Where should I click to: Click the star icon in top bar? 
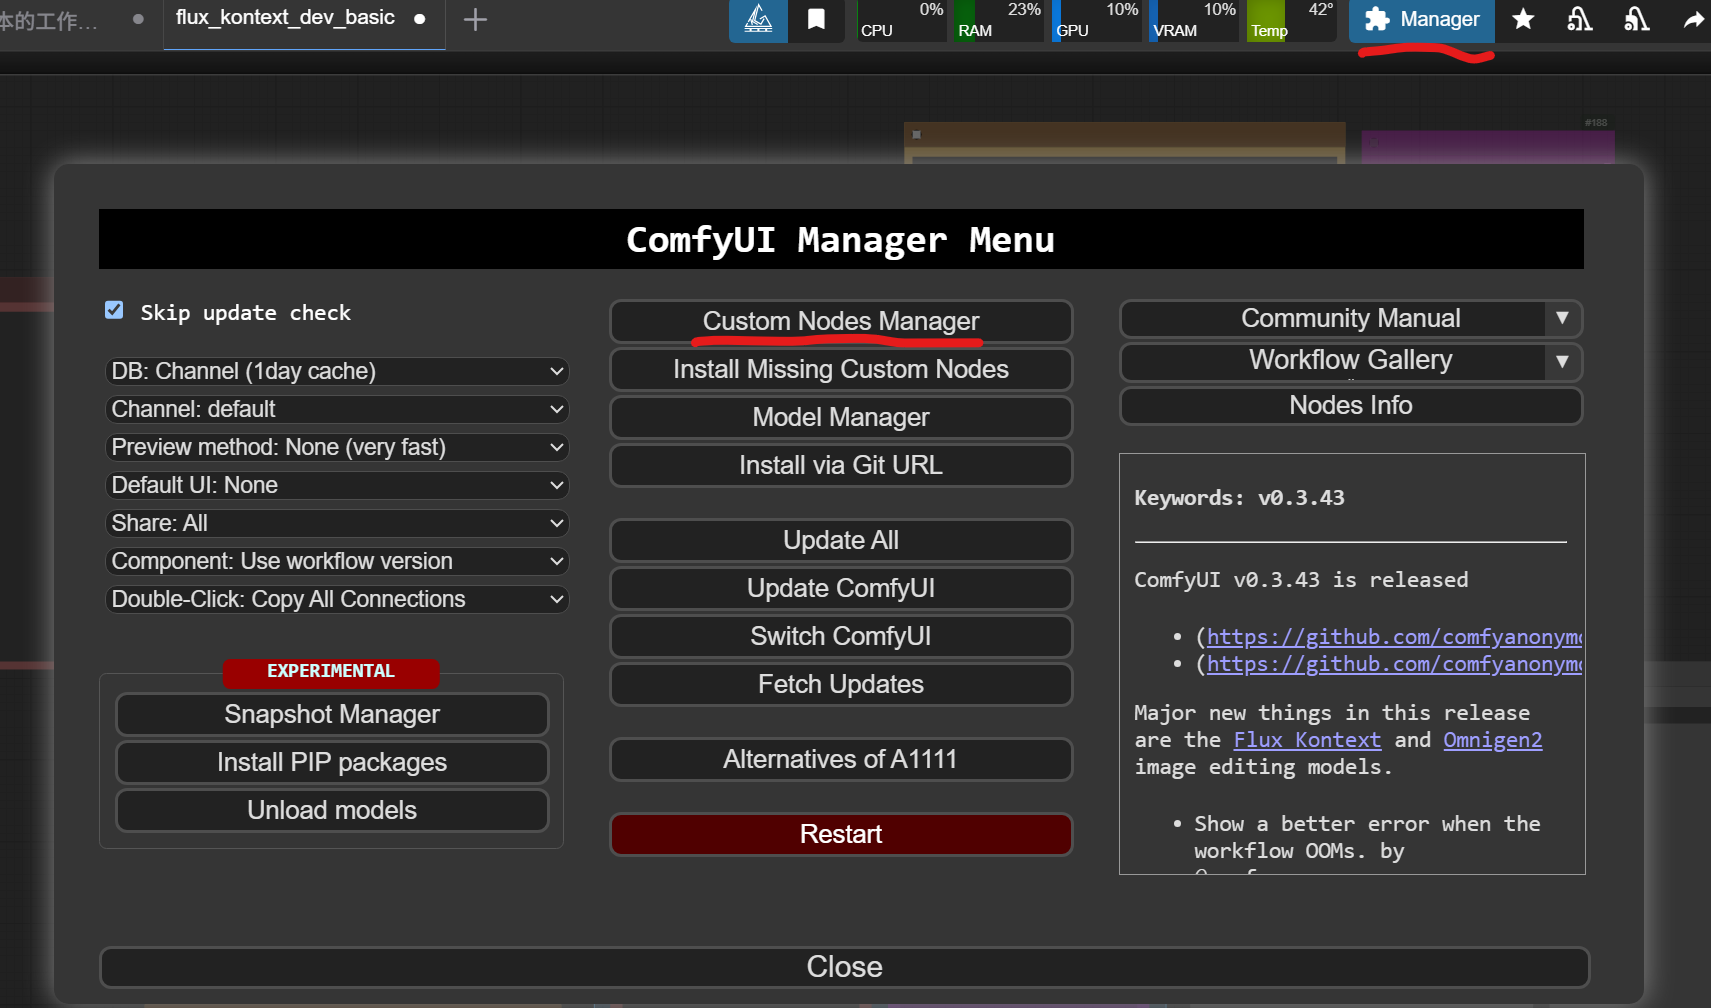tap(1523, 20)
